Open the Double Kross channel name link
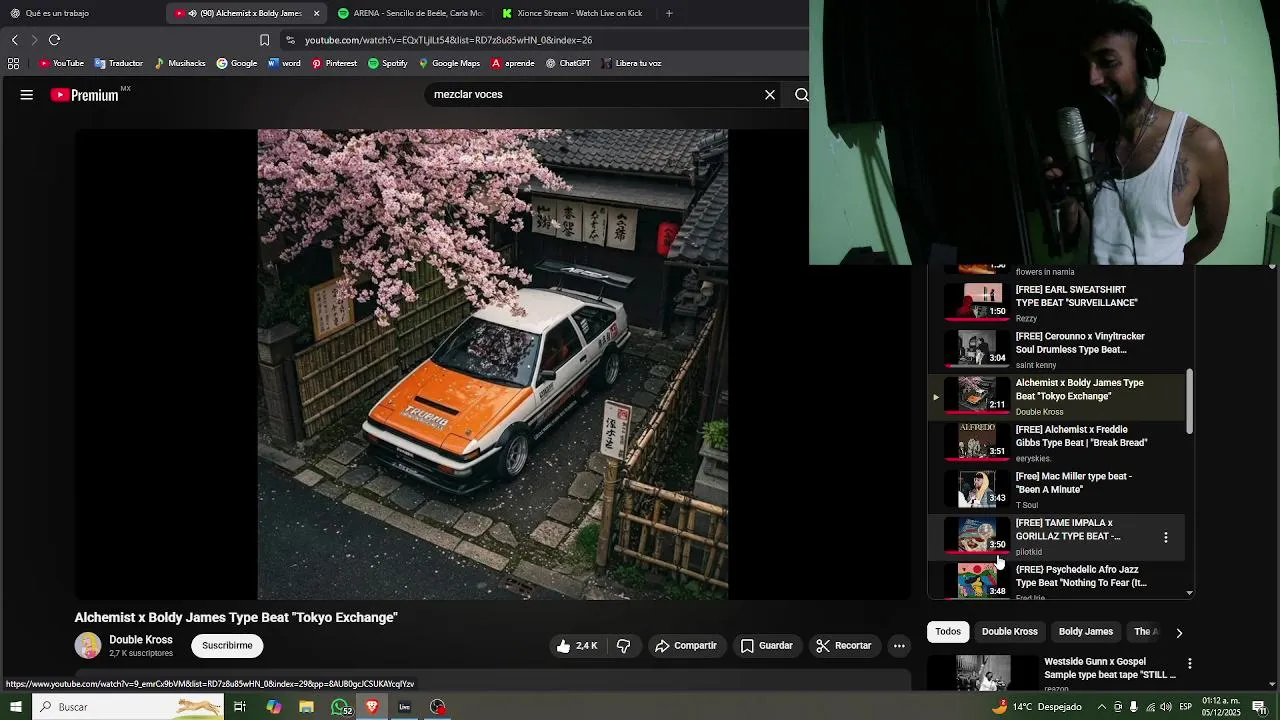 coord(141,640)
